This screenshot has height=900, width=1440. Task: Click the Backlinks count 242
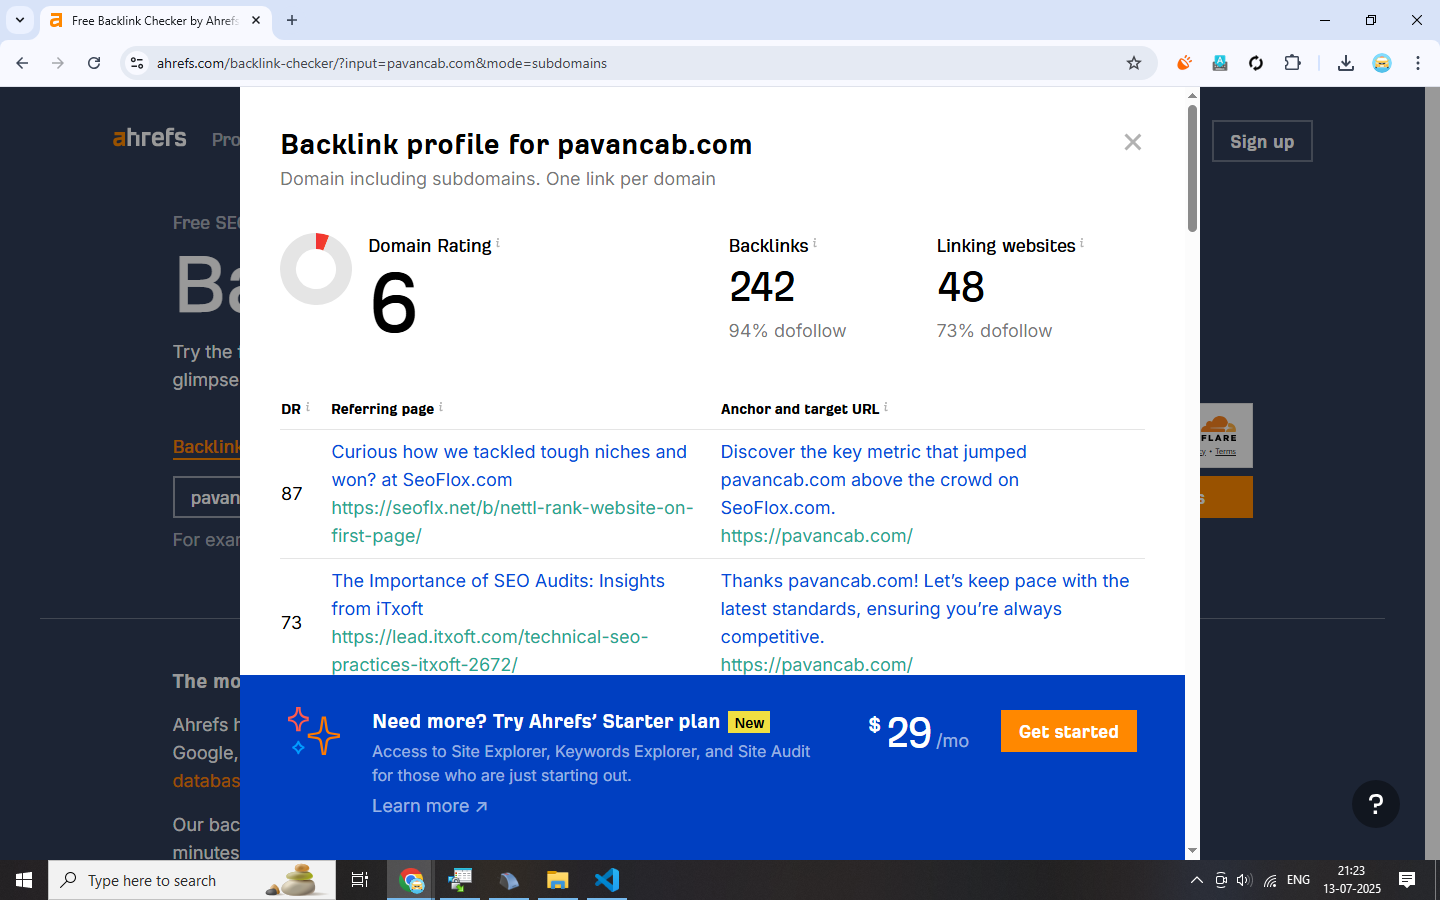click(762, 287)
